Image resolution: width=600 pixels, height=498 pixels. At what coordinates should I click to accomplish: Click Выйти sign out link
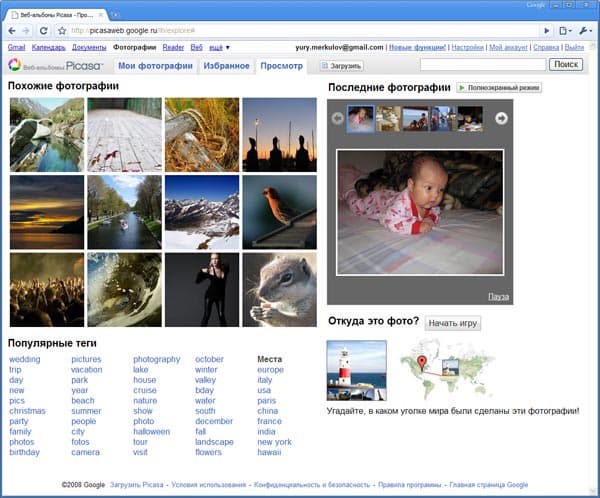pyautogui.click(x=574, y=47)
